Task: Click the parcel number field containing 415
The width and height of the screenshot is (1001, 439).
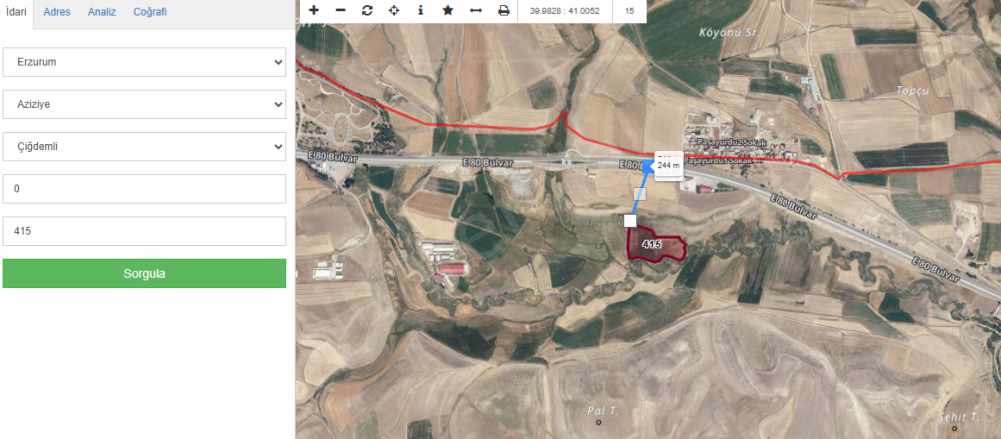Action: pos(144,231)
